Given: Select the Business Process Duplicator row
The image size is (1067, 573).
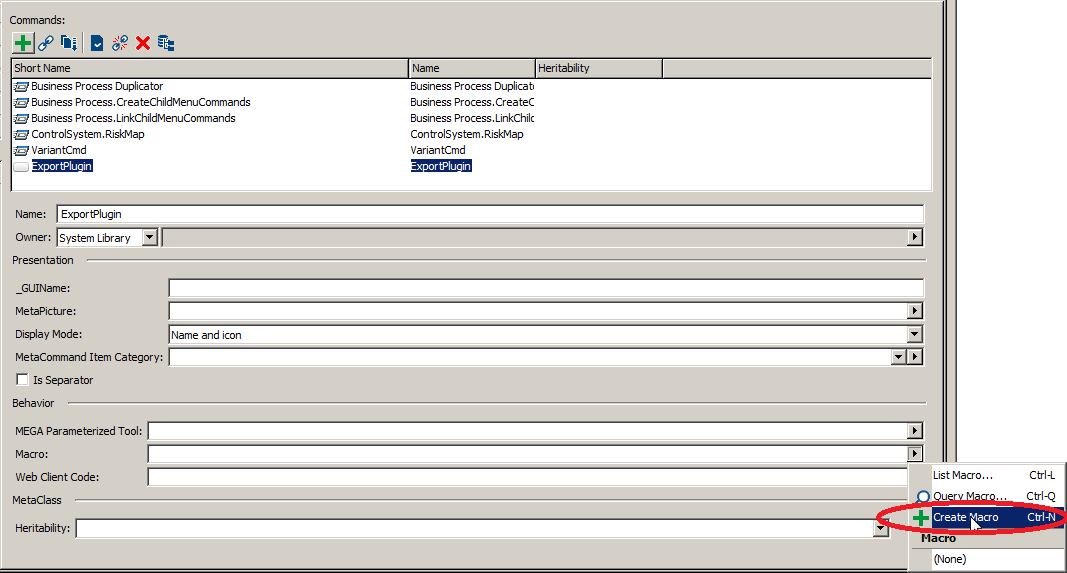Looking at the screenshot, I should [97, 86].
